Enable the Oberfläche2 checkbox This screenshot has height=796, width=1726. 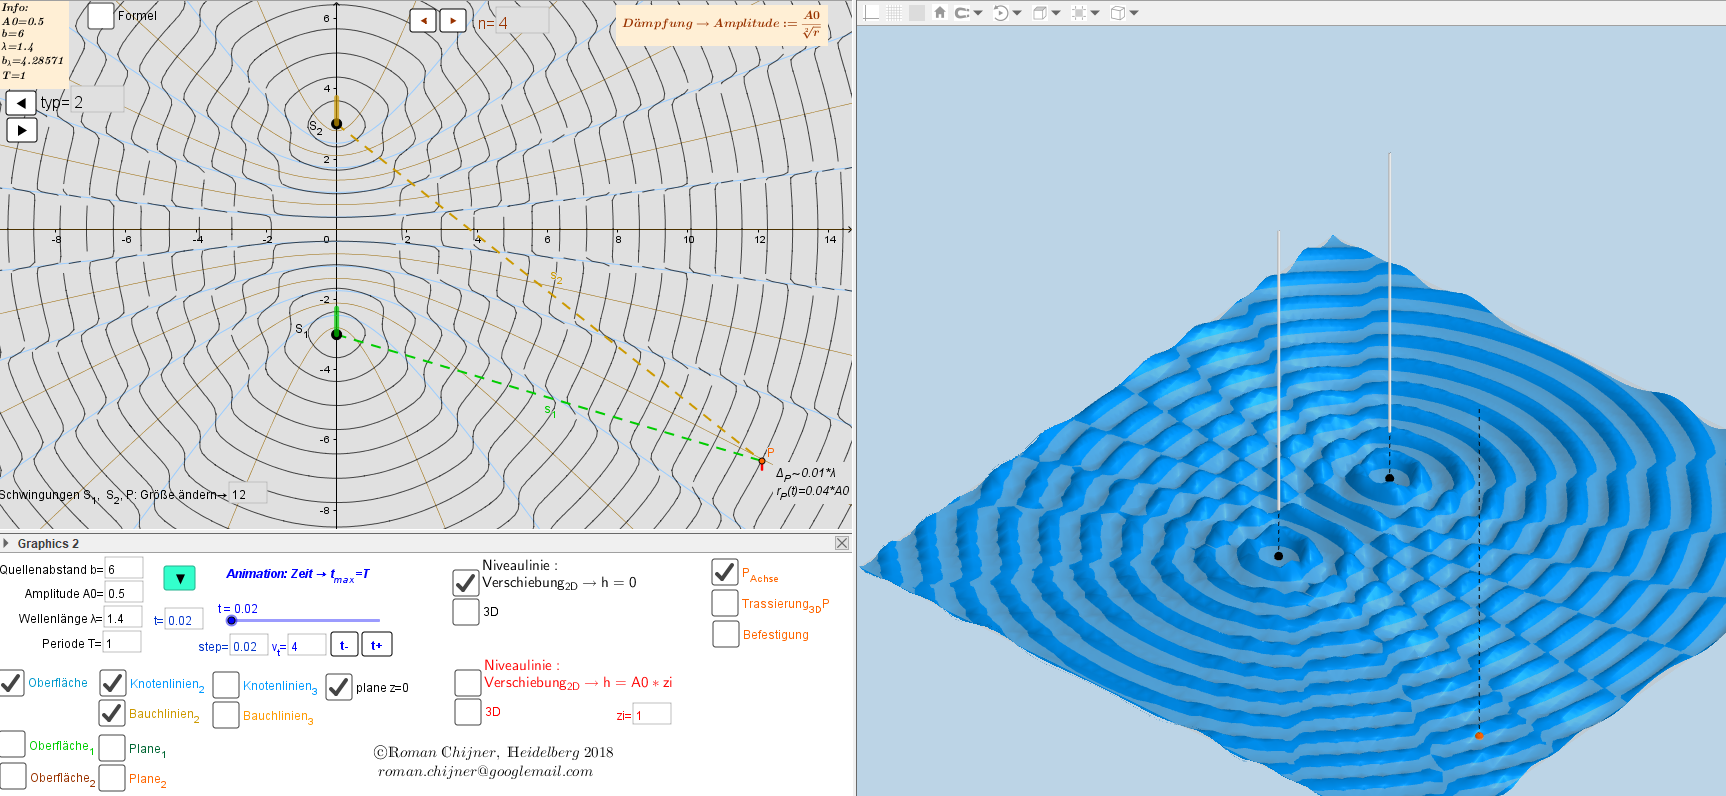(x=13, y=776)
